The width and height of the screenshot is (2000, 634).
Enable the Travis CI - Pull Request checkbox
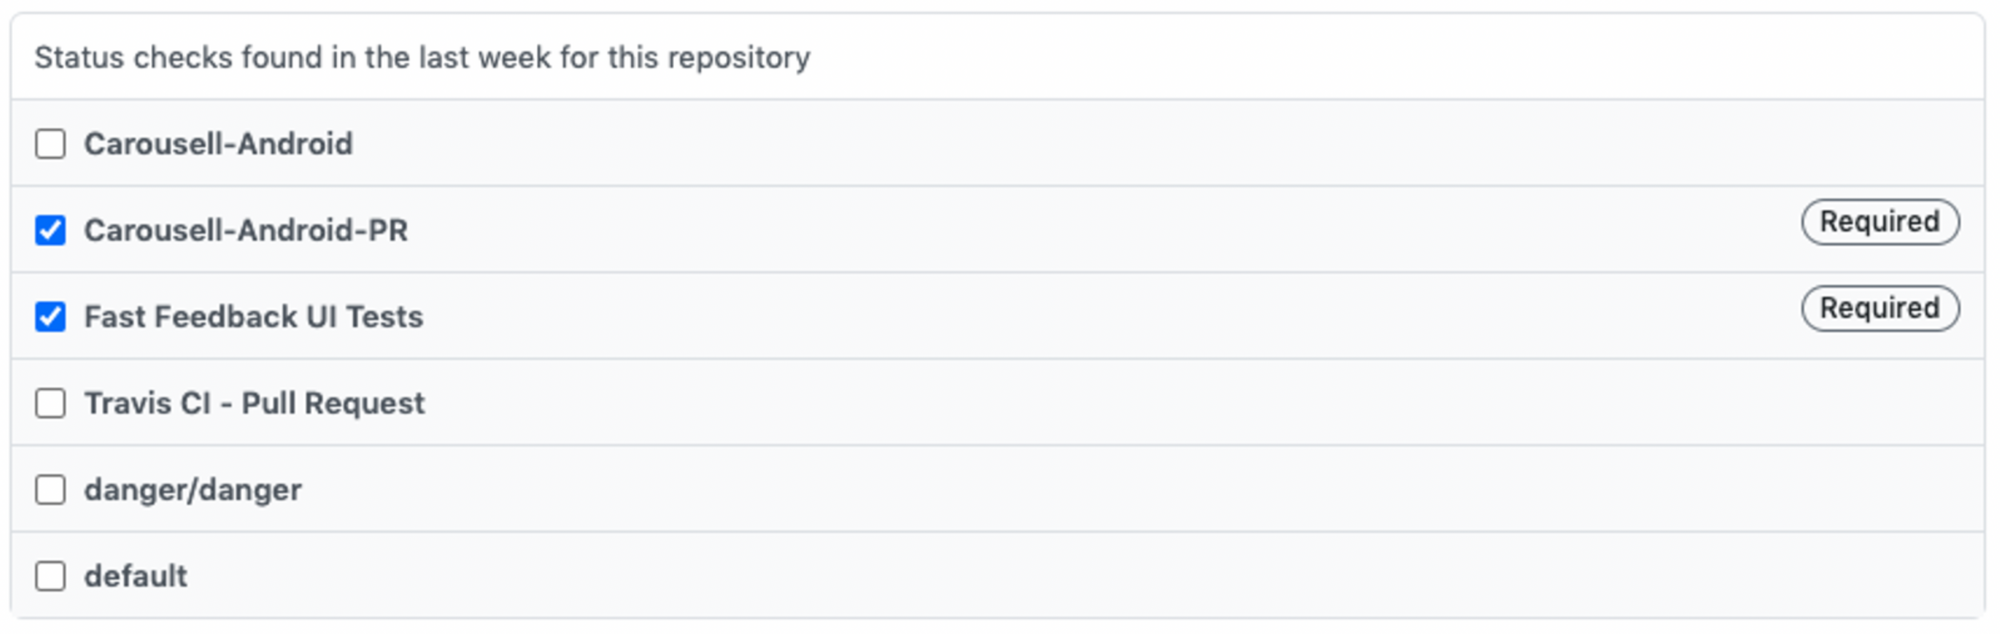50,403
